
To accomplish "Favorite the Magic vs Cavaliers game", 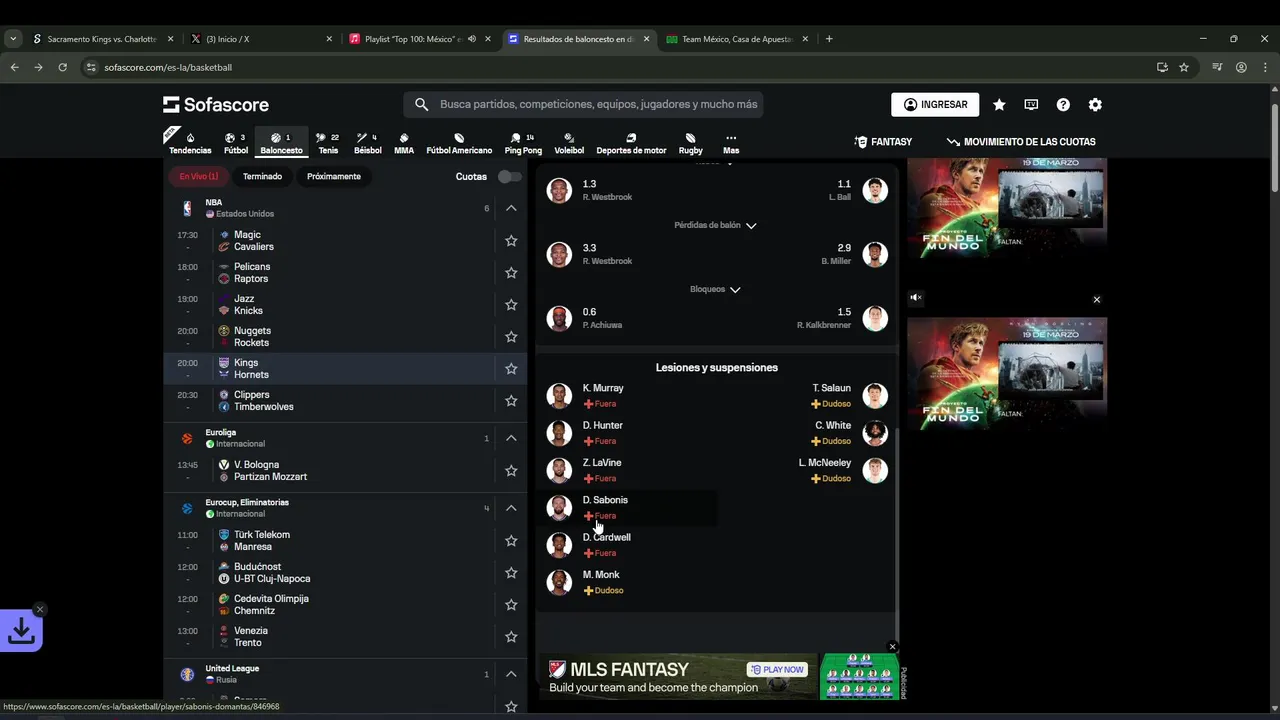I will (511, 241).
